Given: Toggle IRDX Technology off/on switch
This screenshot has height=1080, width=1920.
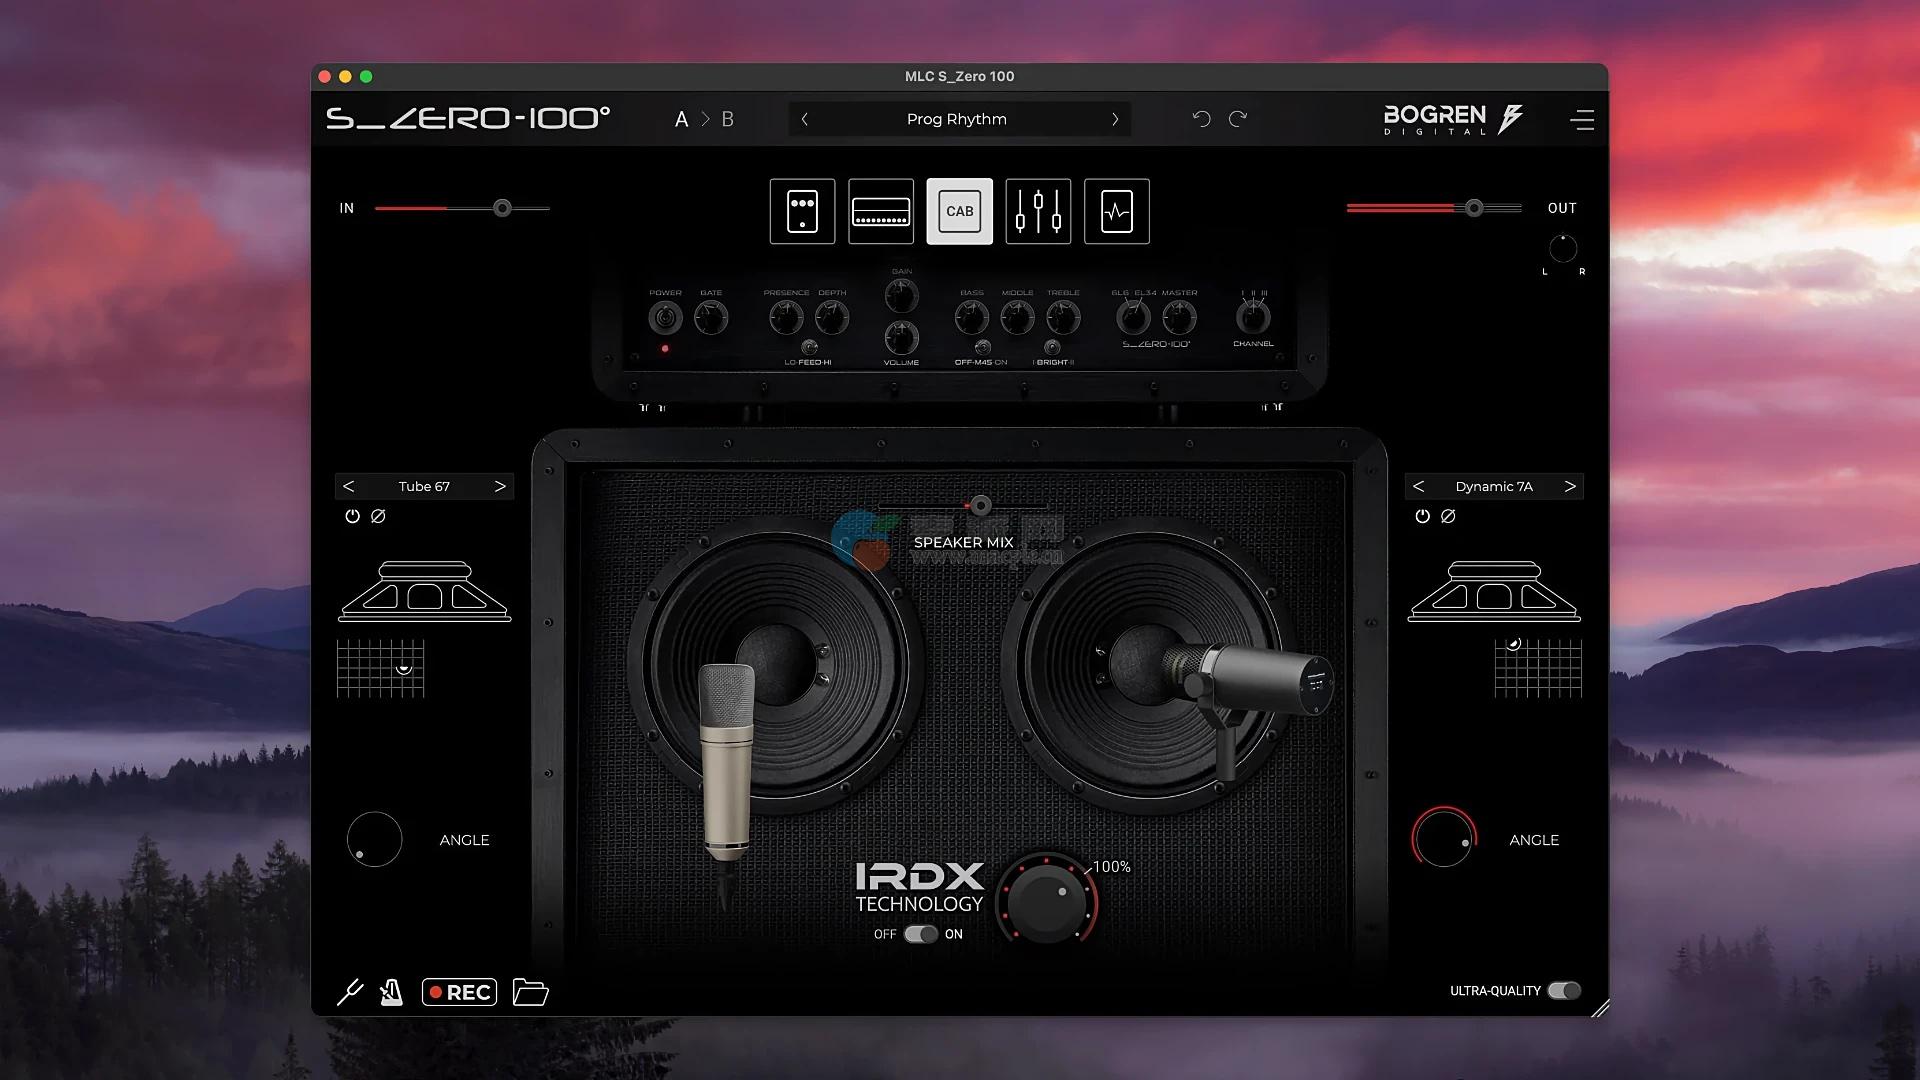Looking at the screenshot, I should click(x=920, y=934).
